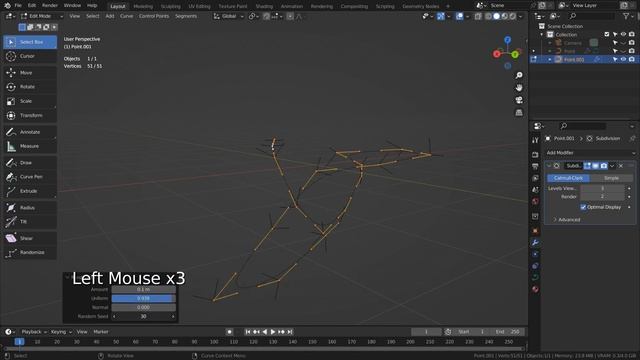Remove the Subdivision modifier with X

coord(621,166)
